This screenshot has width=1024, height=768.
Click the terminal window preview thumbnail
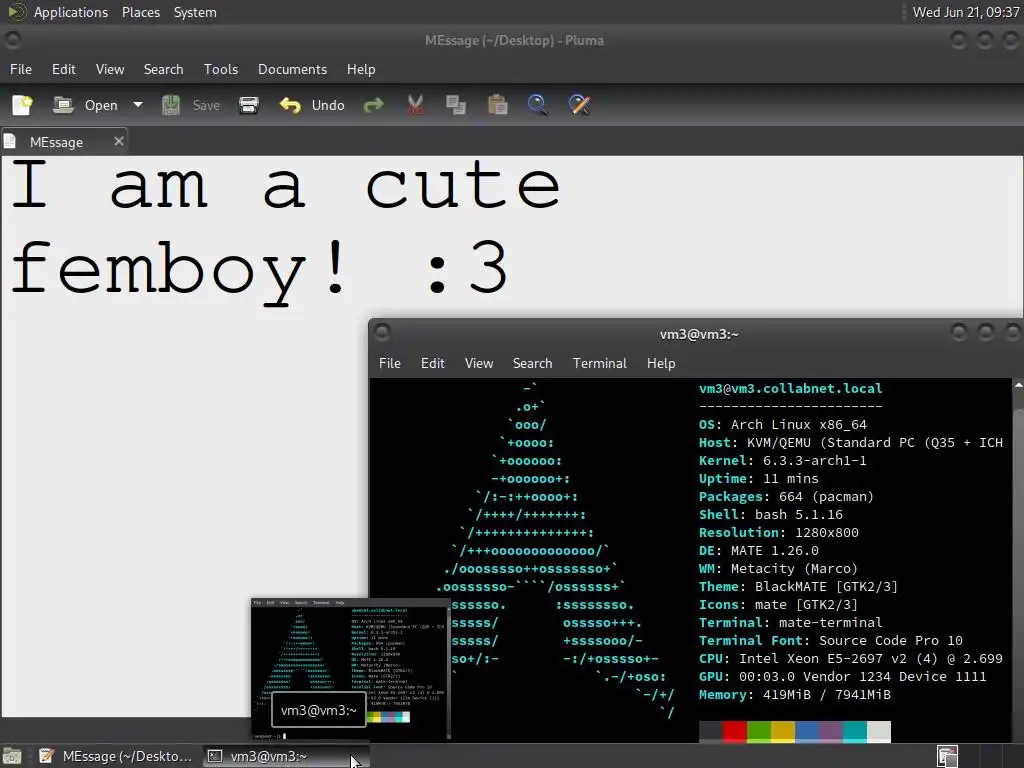click(x=351, y=669)
